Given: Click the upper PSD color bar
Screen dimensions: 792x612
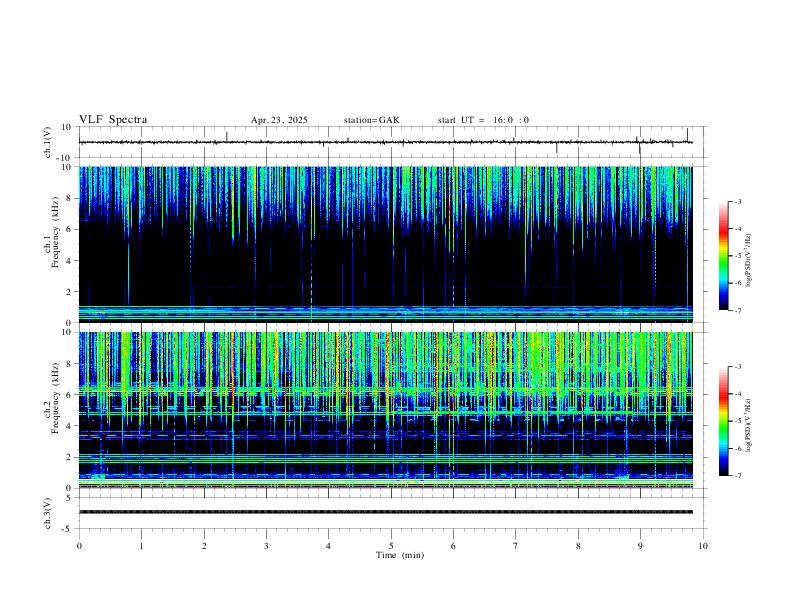Looking at the screenshot, I should [724, 256].
